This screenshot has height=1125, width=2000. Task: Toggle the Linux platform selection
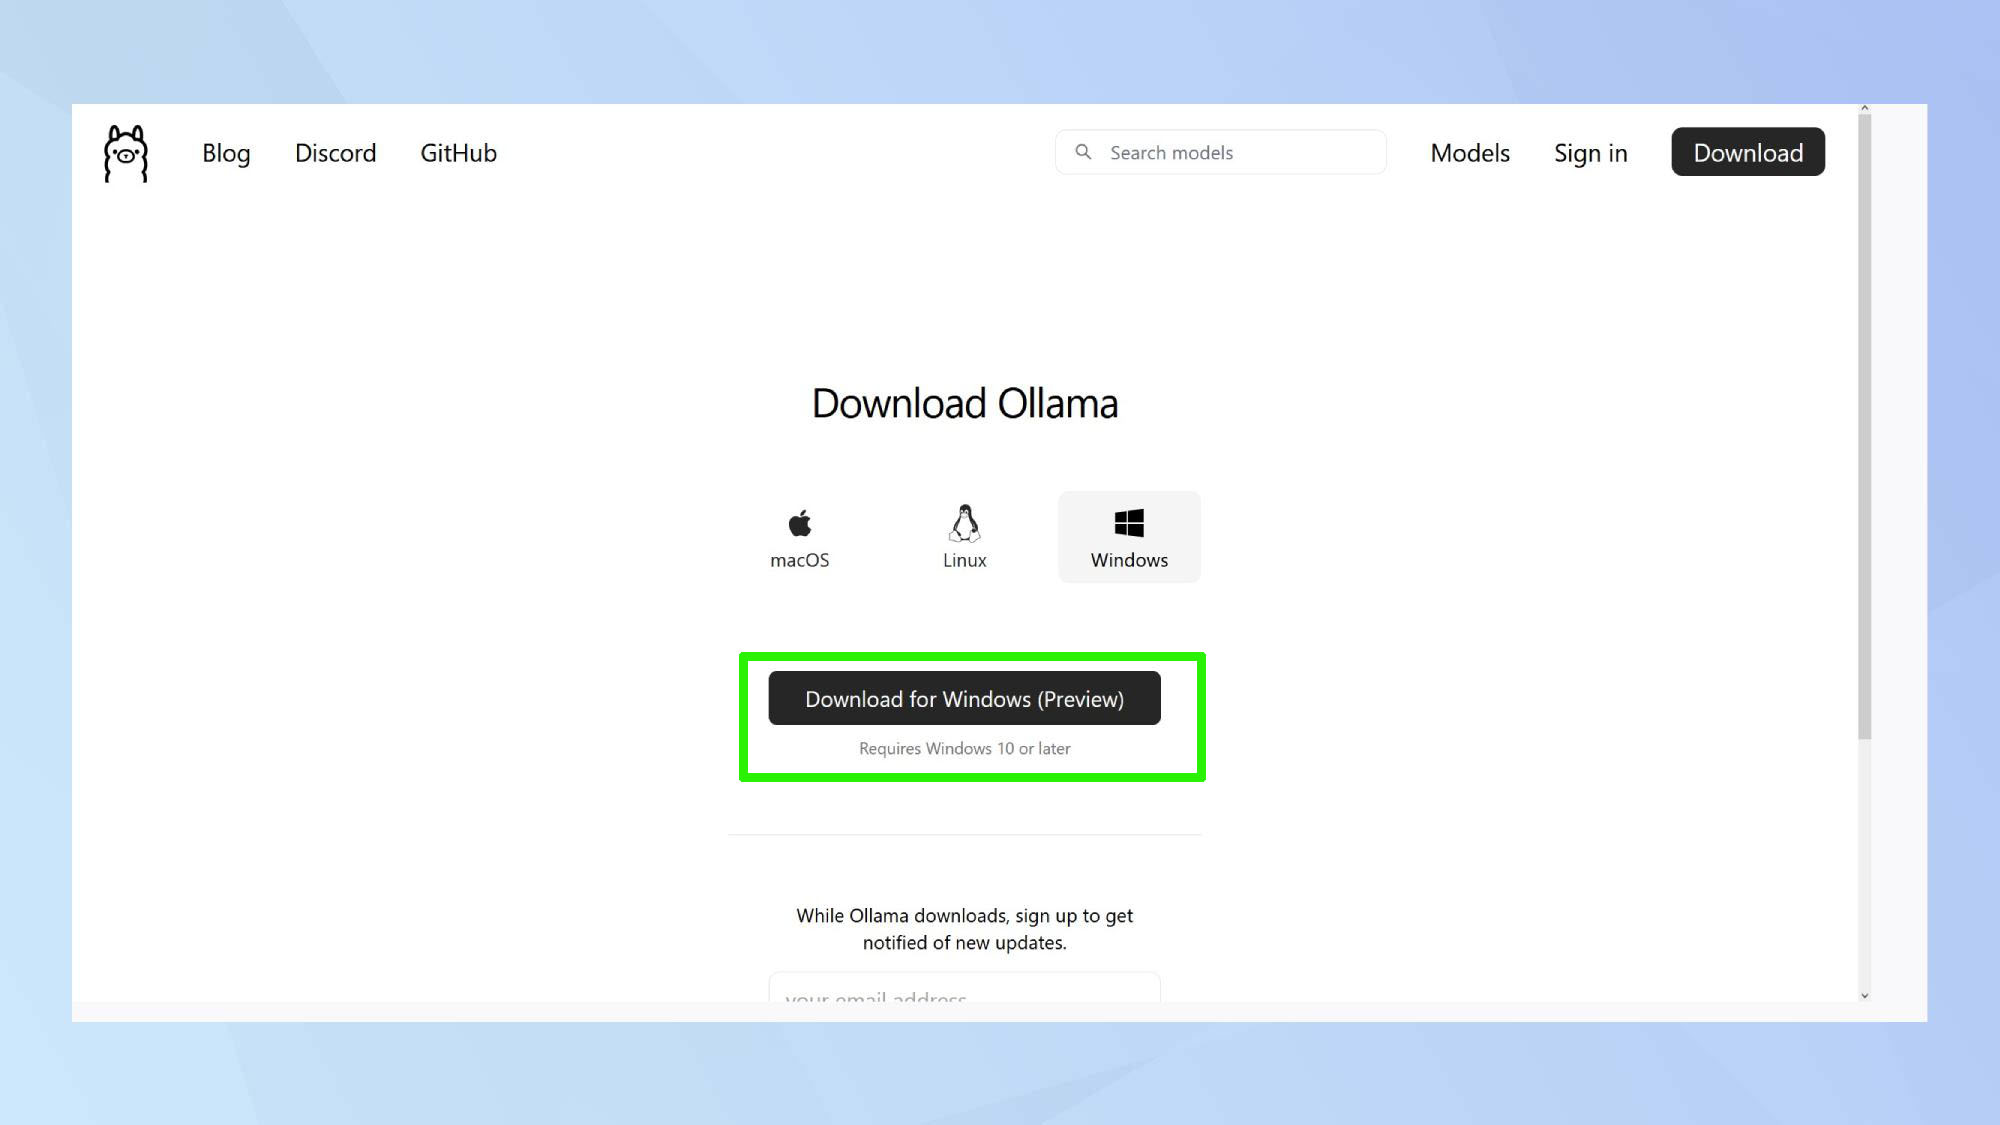[x=964, y=536]
